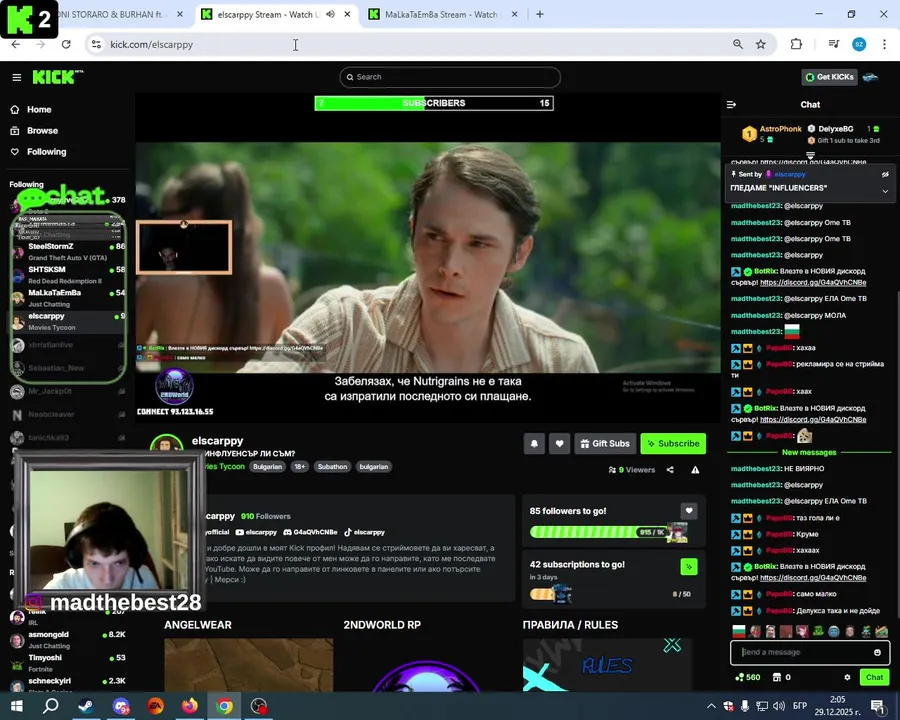The width and height of the screenshot is (900, 720).
Task: Go to Home in Kick sidebar
Action: tap(38, 110)
